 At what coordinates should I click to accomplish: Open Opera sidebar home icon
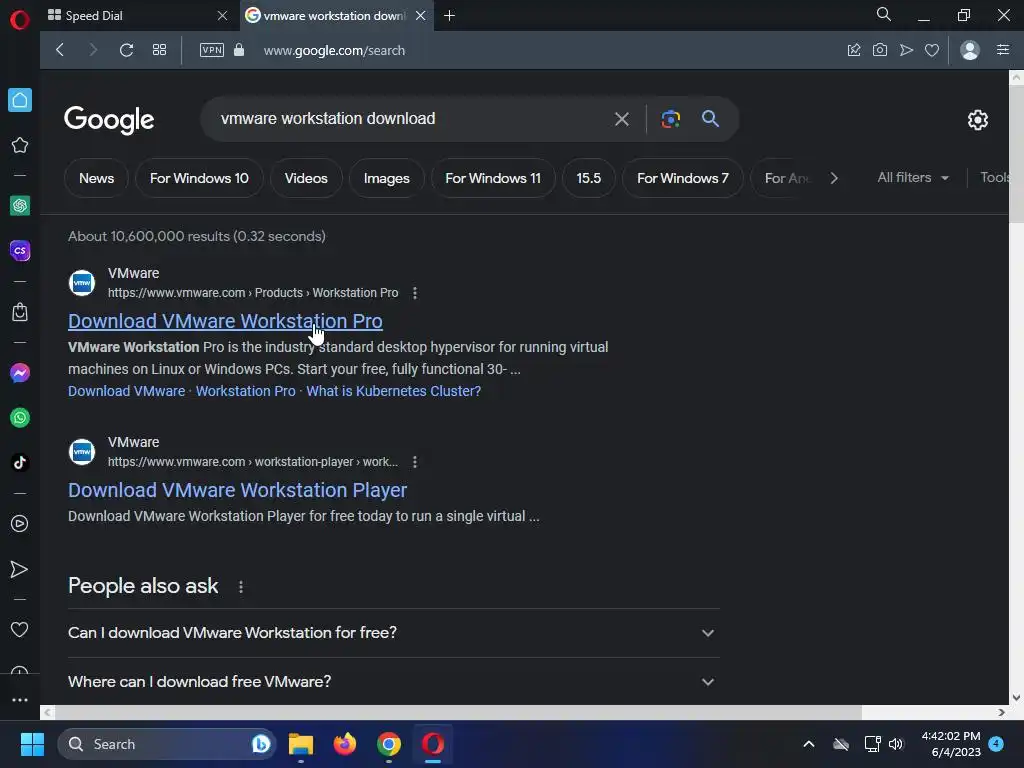[20, 100]
